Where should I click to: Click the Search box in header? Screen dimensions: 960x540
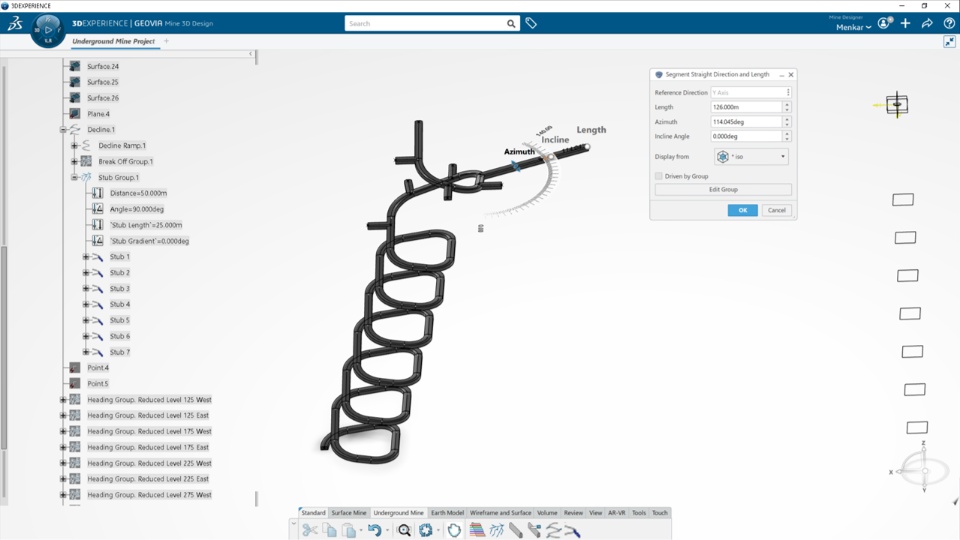[425, 23]
